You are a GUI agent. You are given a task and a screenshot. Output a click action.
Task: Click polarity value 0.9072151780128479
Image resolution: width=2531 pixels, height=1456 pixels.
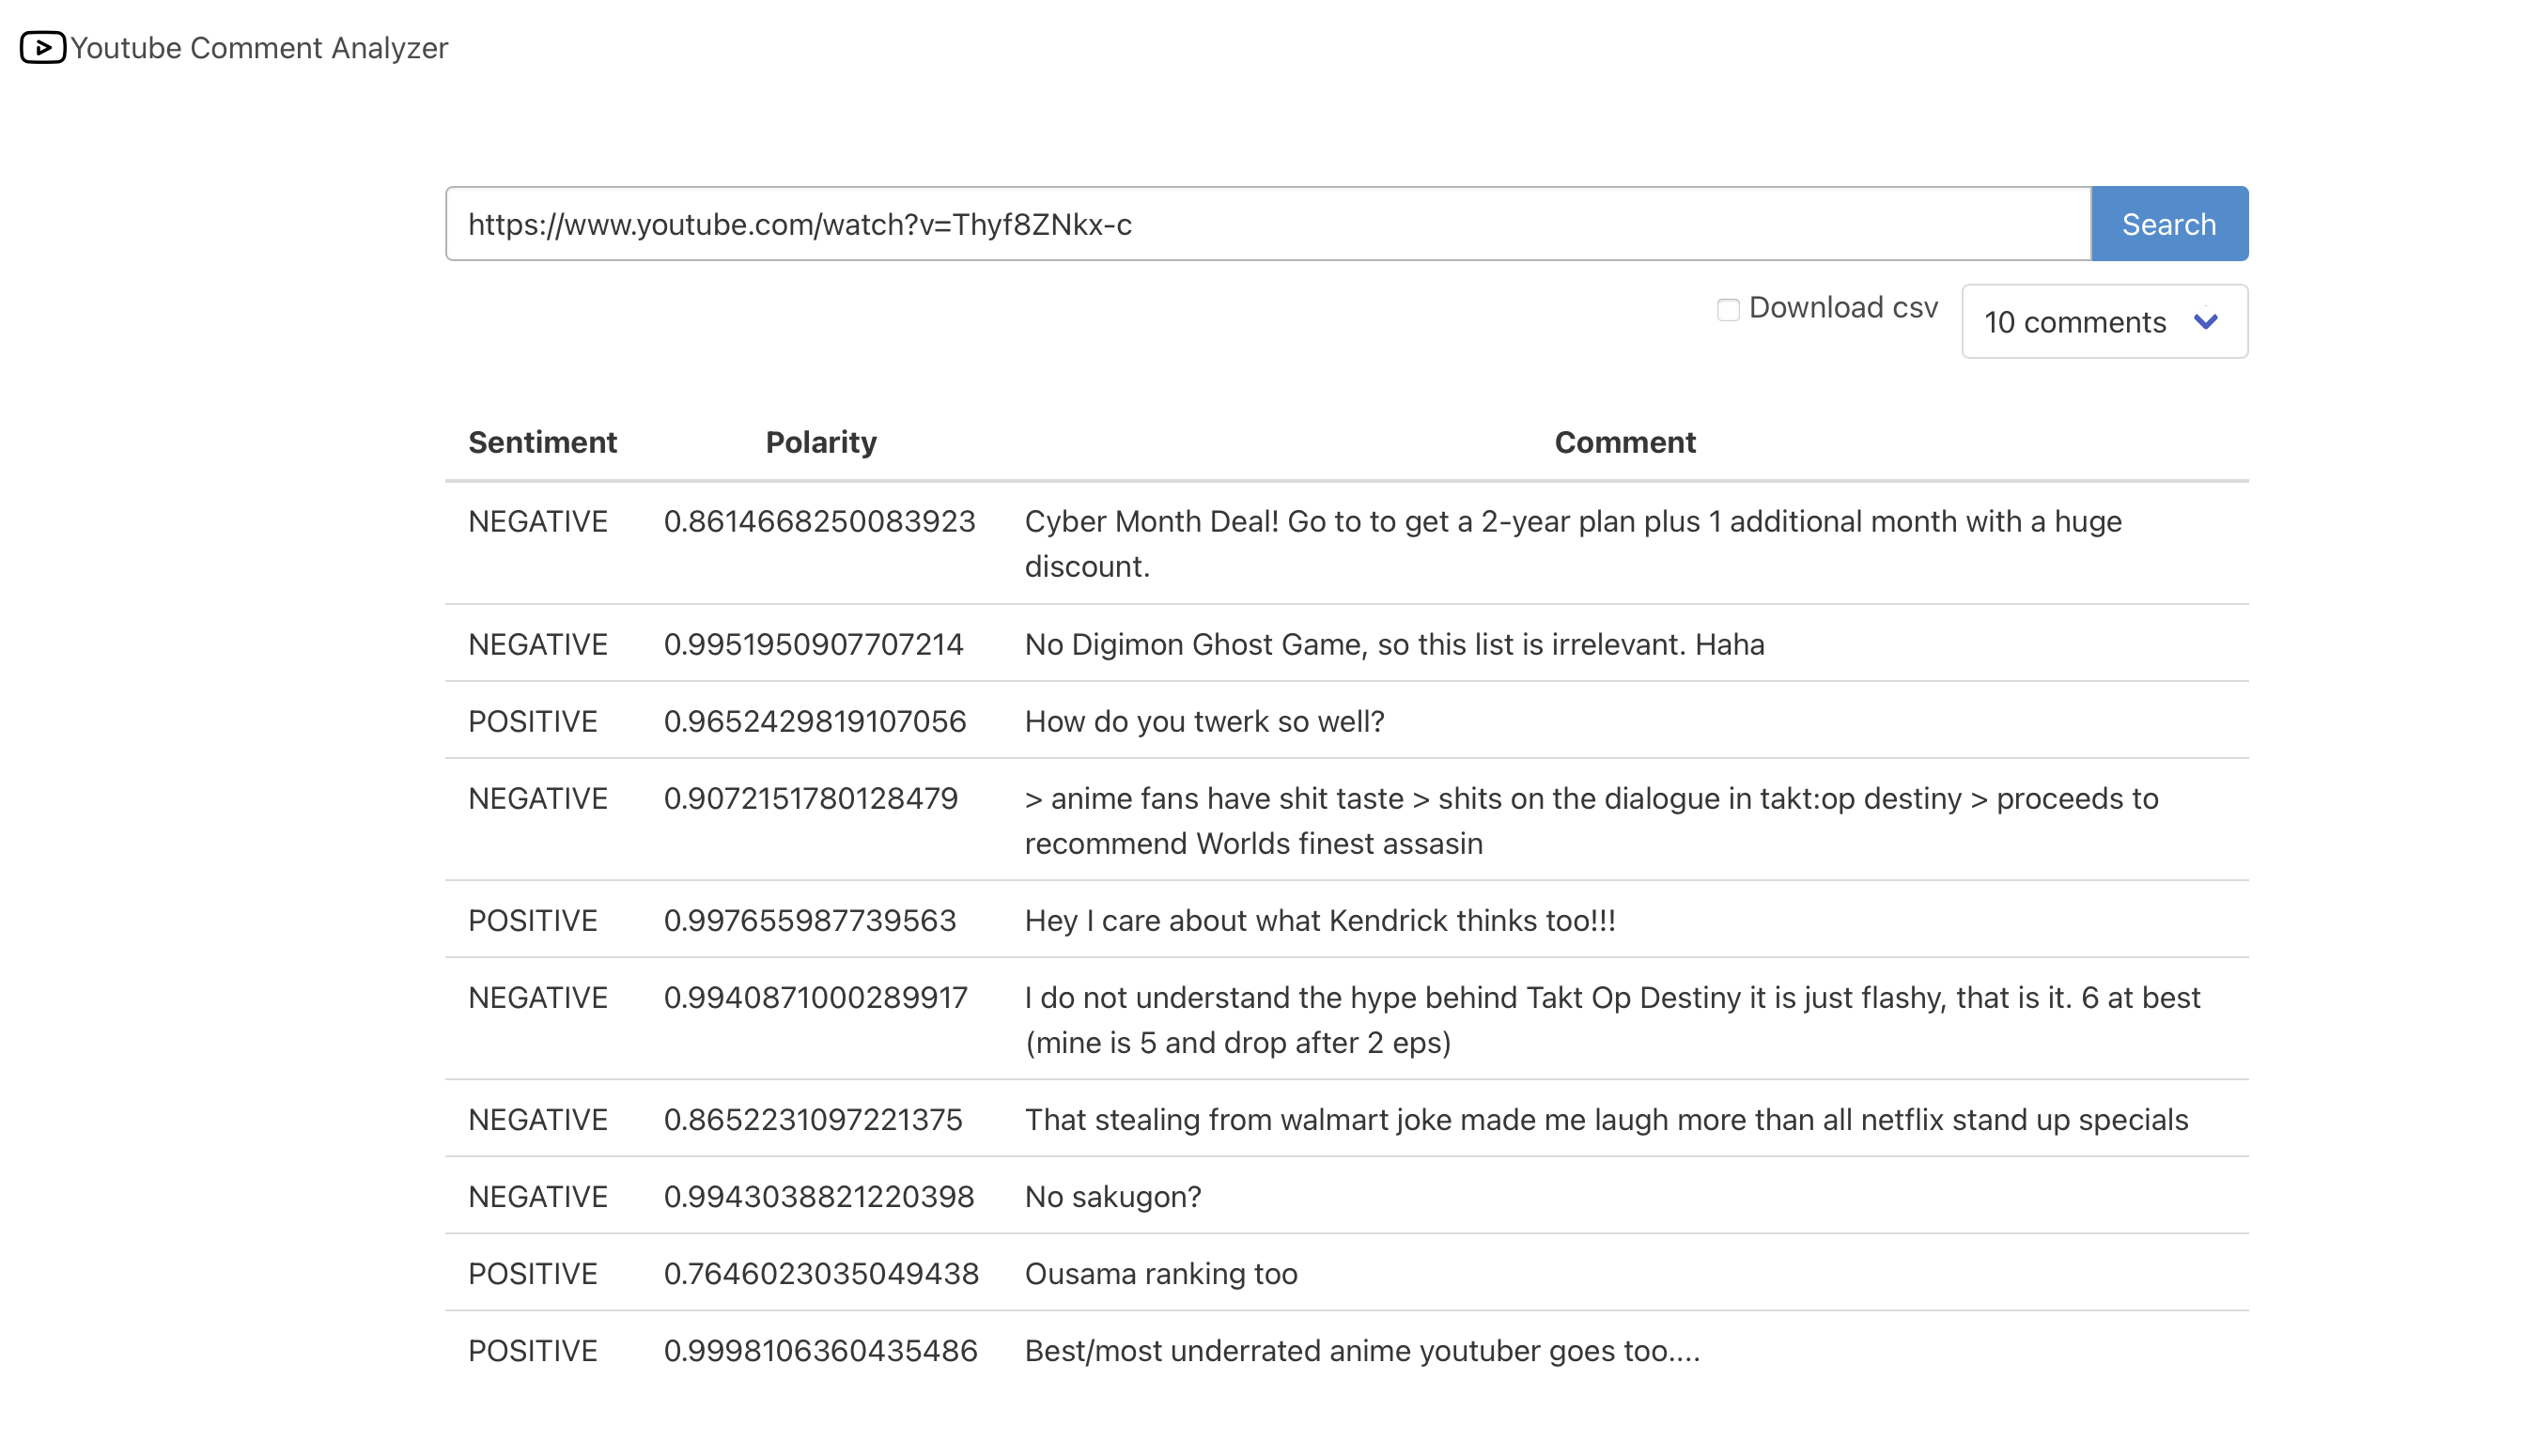coord(810,798)
